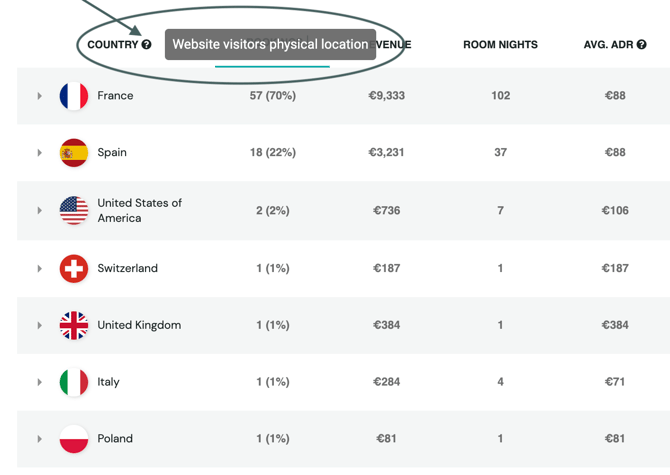
Task: Expand the United States of America row
Action: coord(40,211)
